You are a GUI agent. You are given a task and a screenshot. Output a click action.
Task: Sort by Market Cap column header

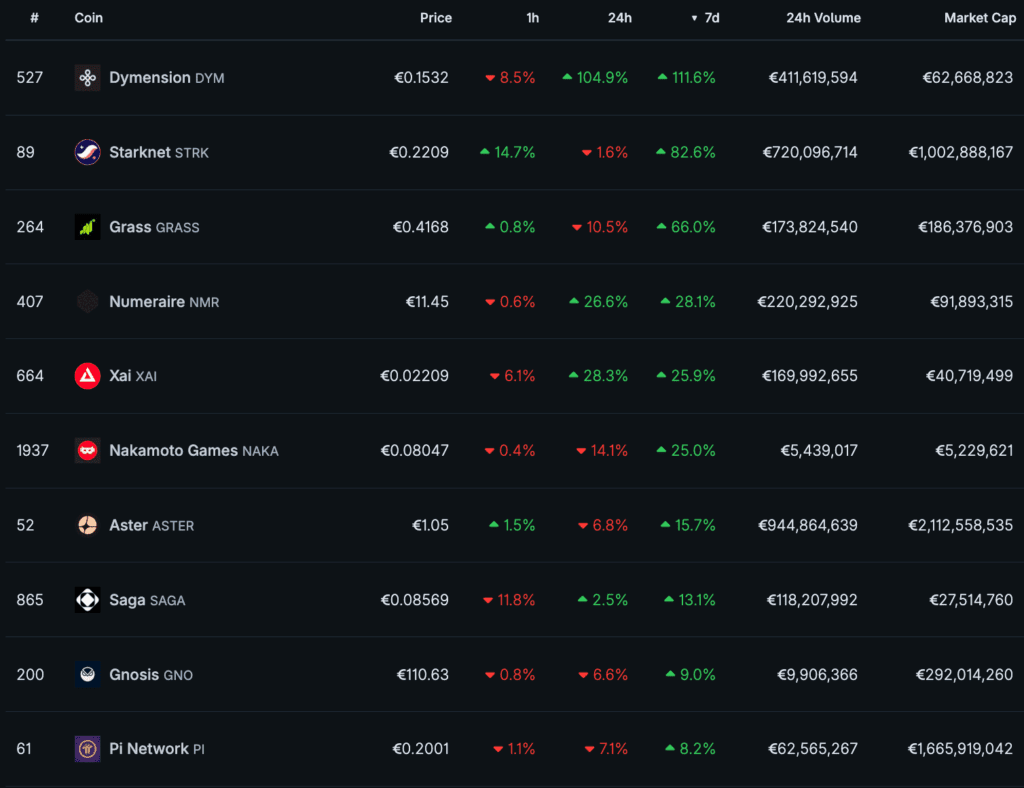click(x=979, y=18)
